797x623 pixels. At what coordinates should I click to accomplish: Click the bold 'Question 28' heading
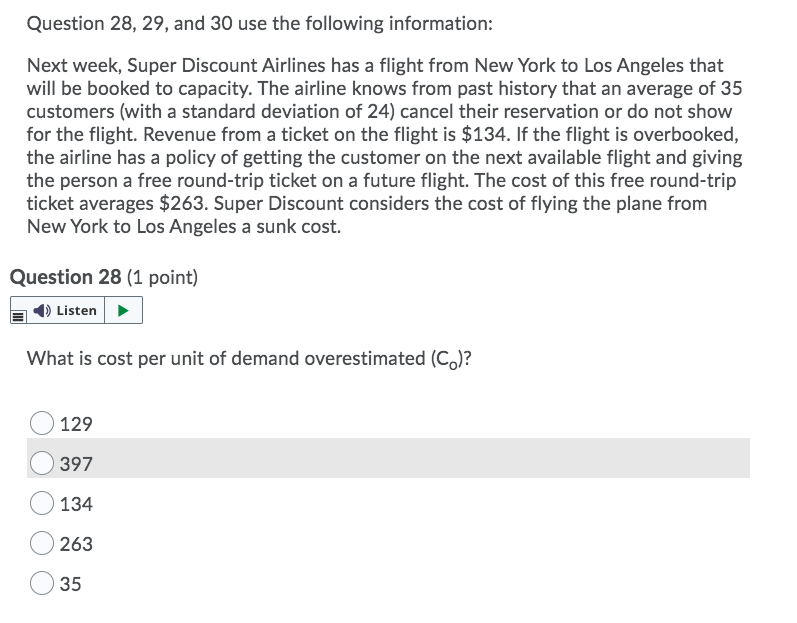[x=66, y=277]
